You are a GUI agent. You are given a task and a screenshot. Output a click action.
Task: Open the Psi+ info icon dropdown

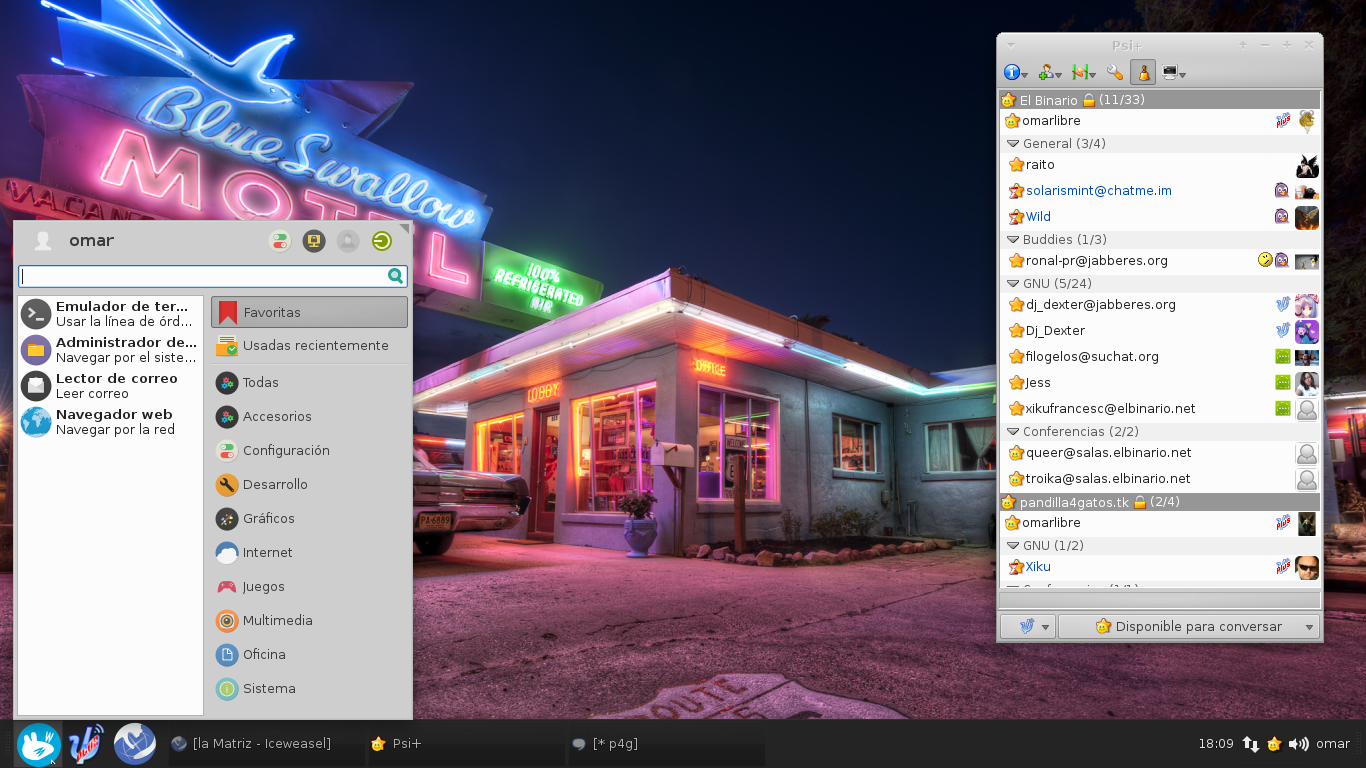1016,73
